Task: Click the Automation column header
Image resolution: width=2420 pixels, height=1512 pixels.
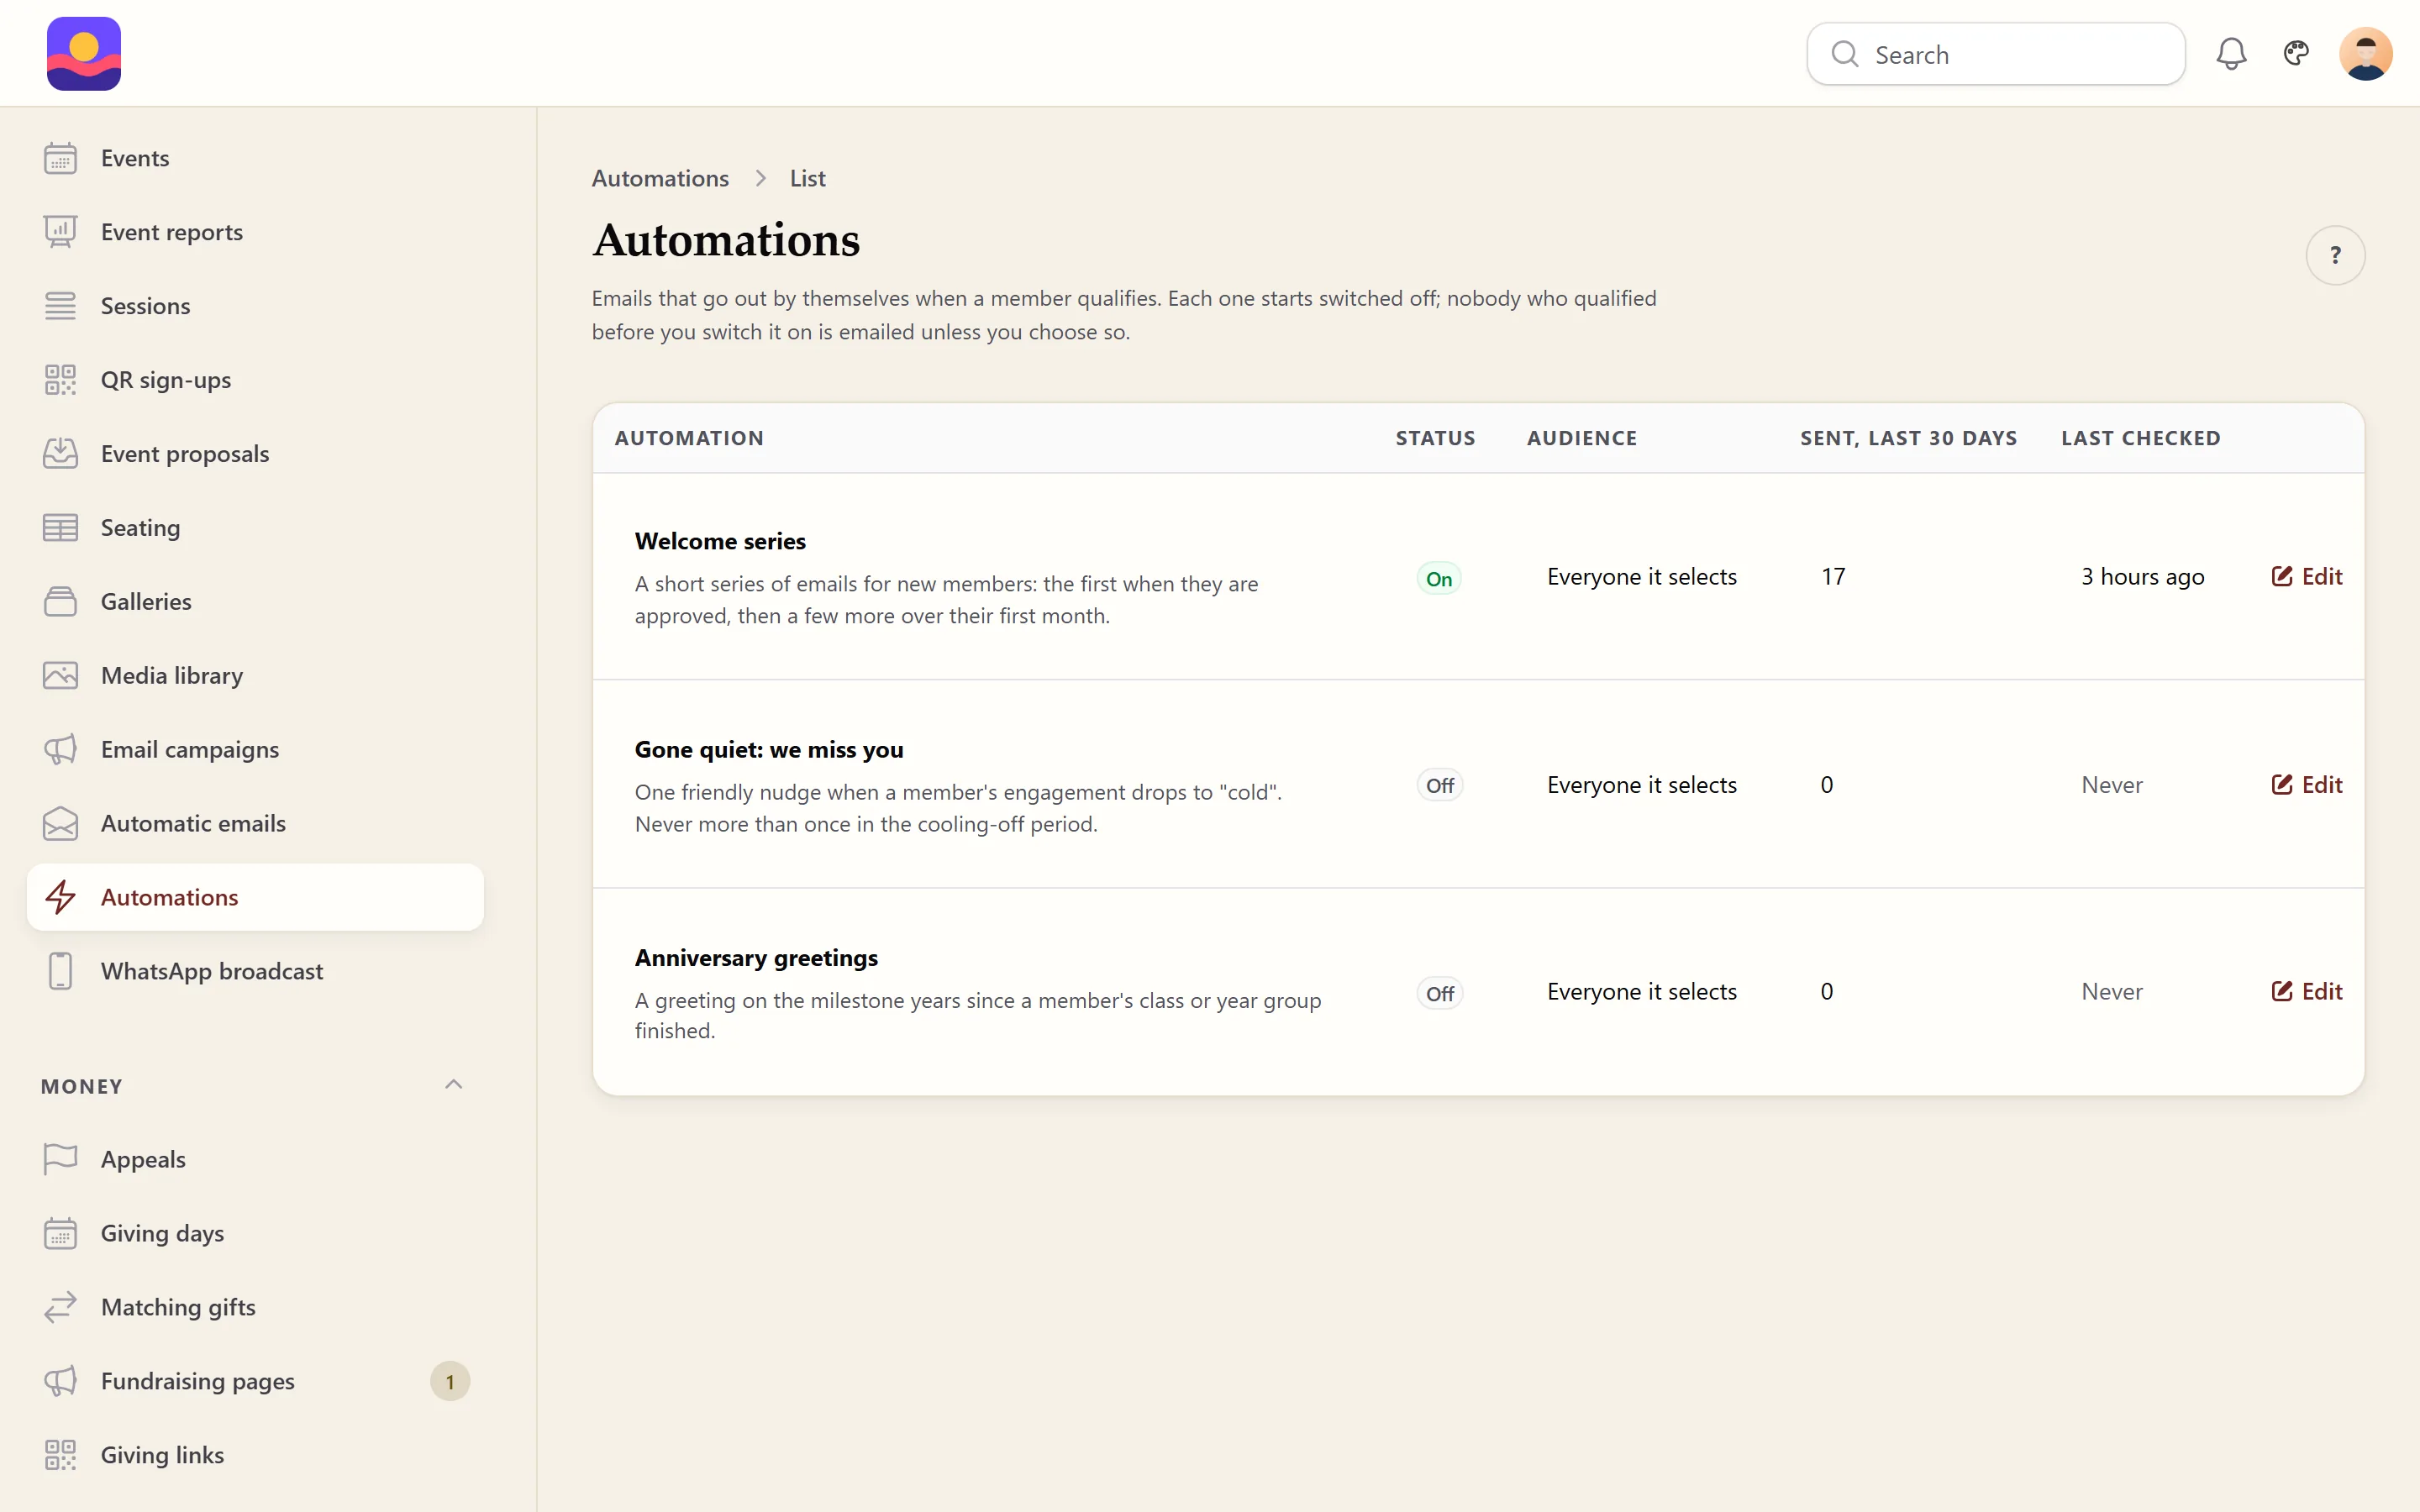Action: point(689,438)
